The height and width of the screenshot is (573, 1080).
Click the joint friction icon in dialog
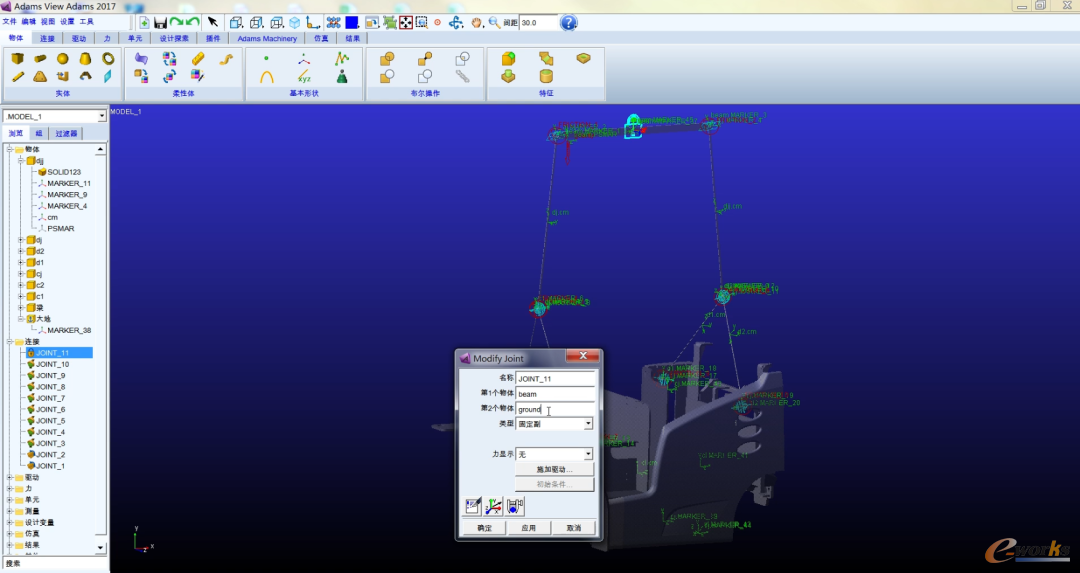click(x=515, y=506)
